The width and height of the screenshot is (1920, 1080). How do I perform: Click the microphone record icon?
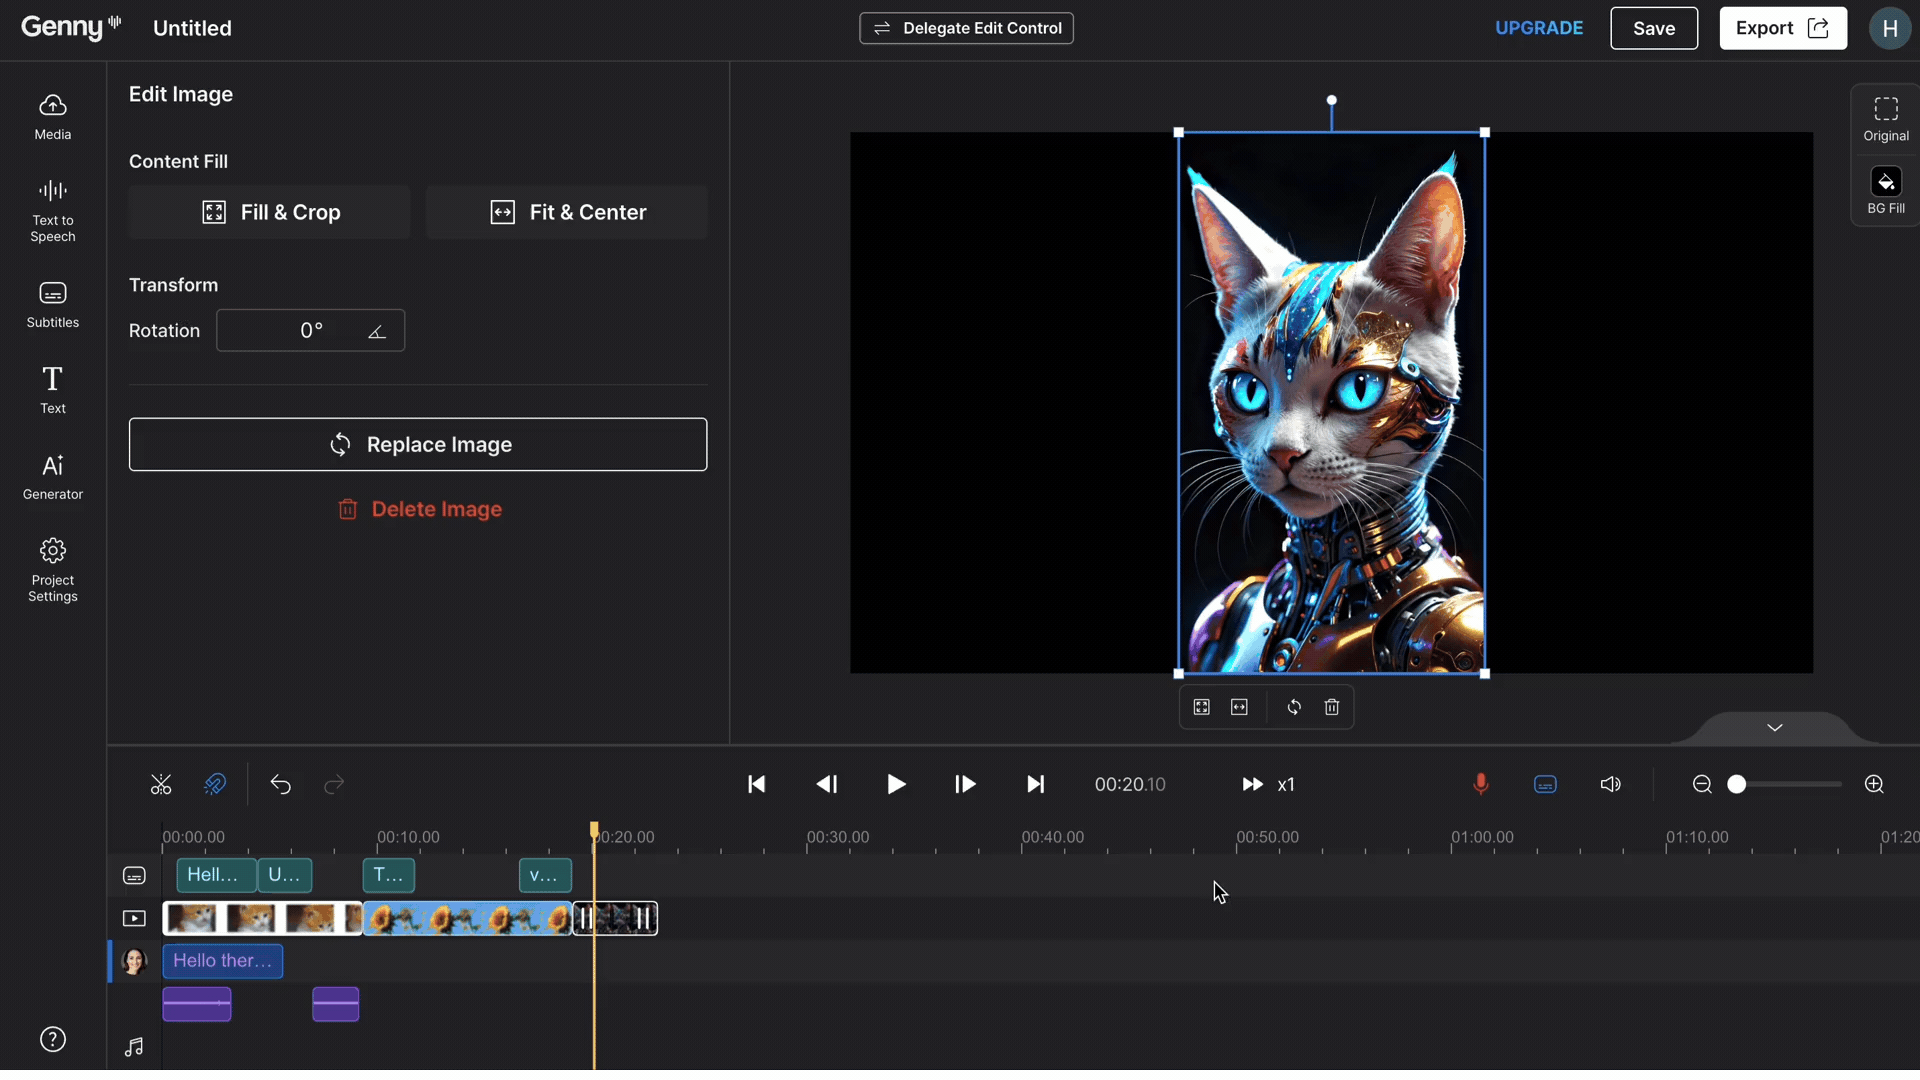click(1481, 785)
